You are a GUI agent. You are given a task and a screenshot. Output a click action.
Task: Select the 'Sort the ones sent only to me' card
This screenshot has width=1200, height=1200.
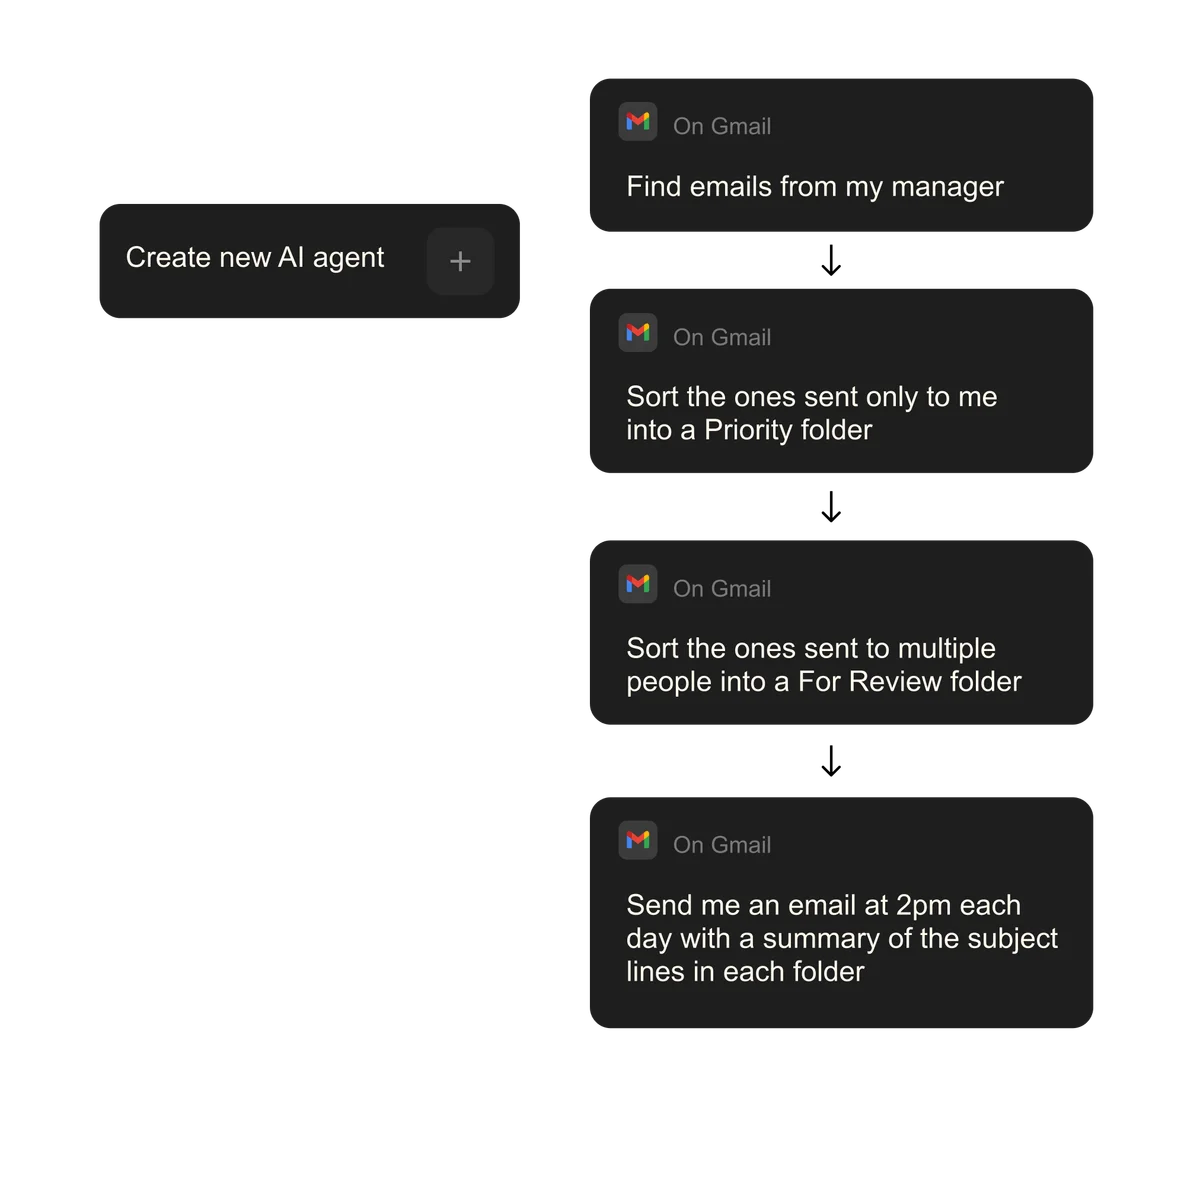(x=840, y=383)
